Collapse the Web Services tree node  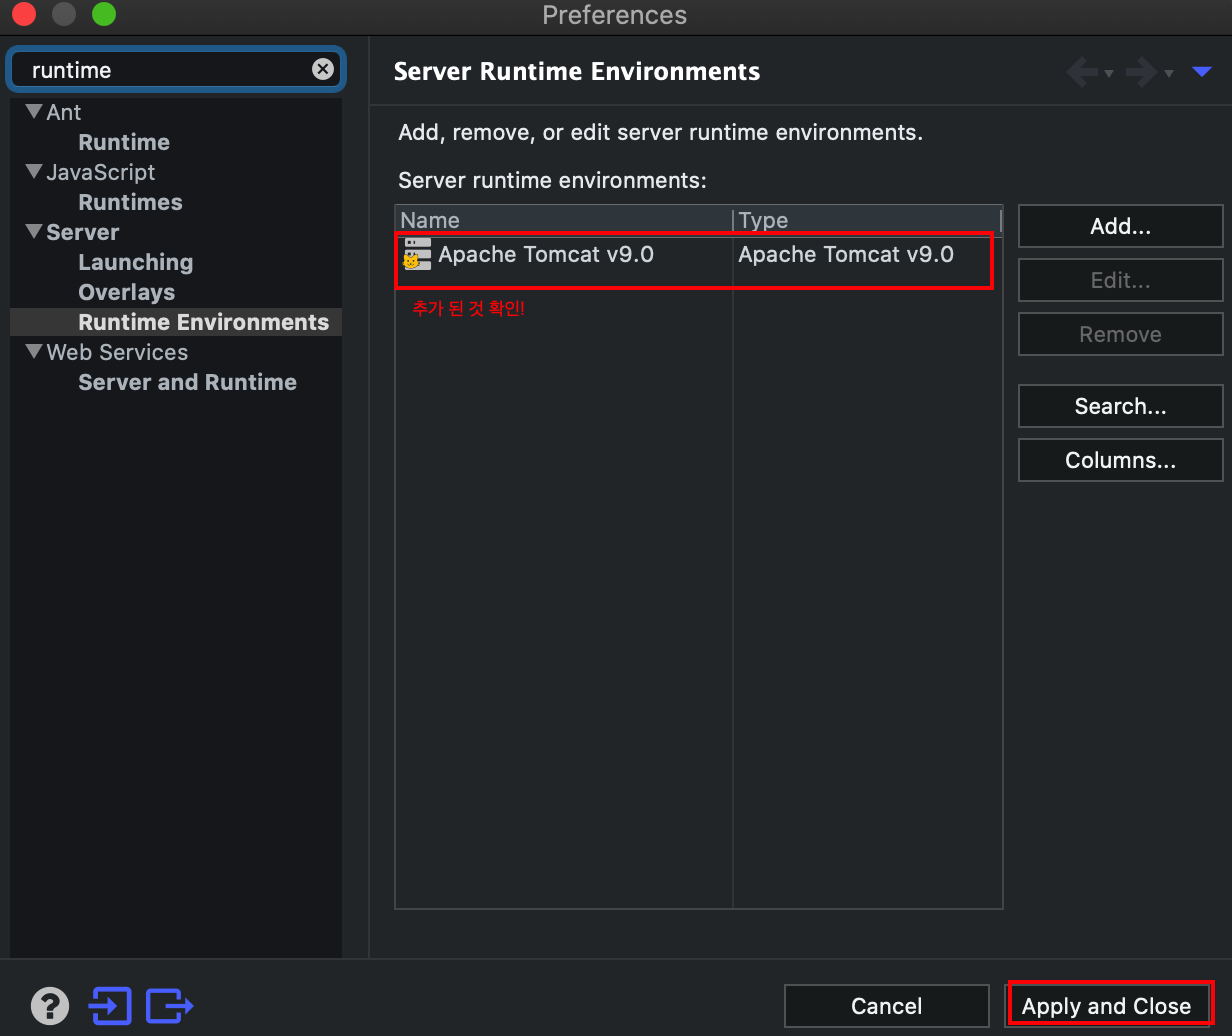click(x=34, y=351)
